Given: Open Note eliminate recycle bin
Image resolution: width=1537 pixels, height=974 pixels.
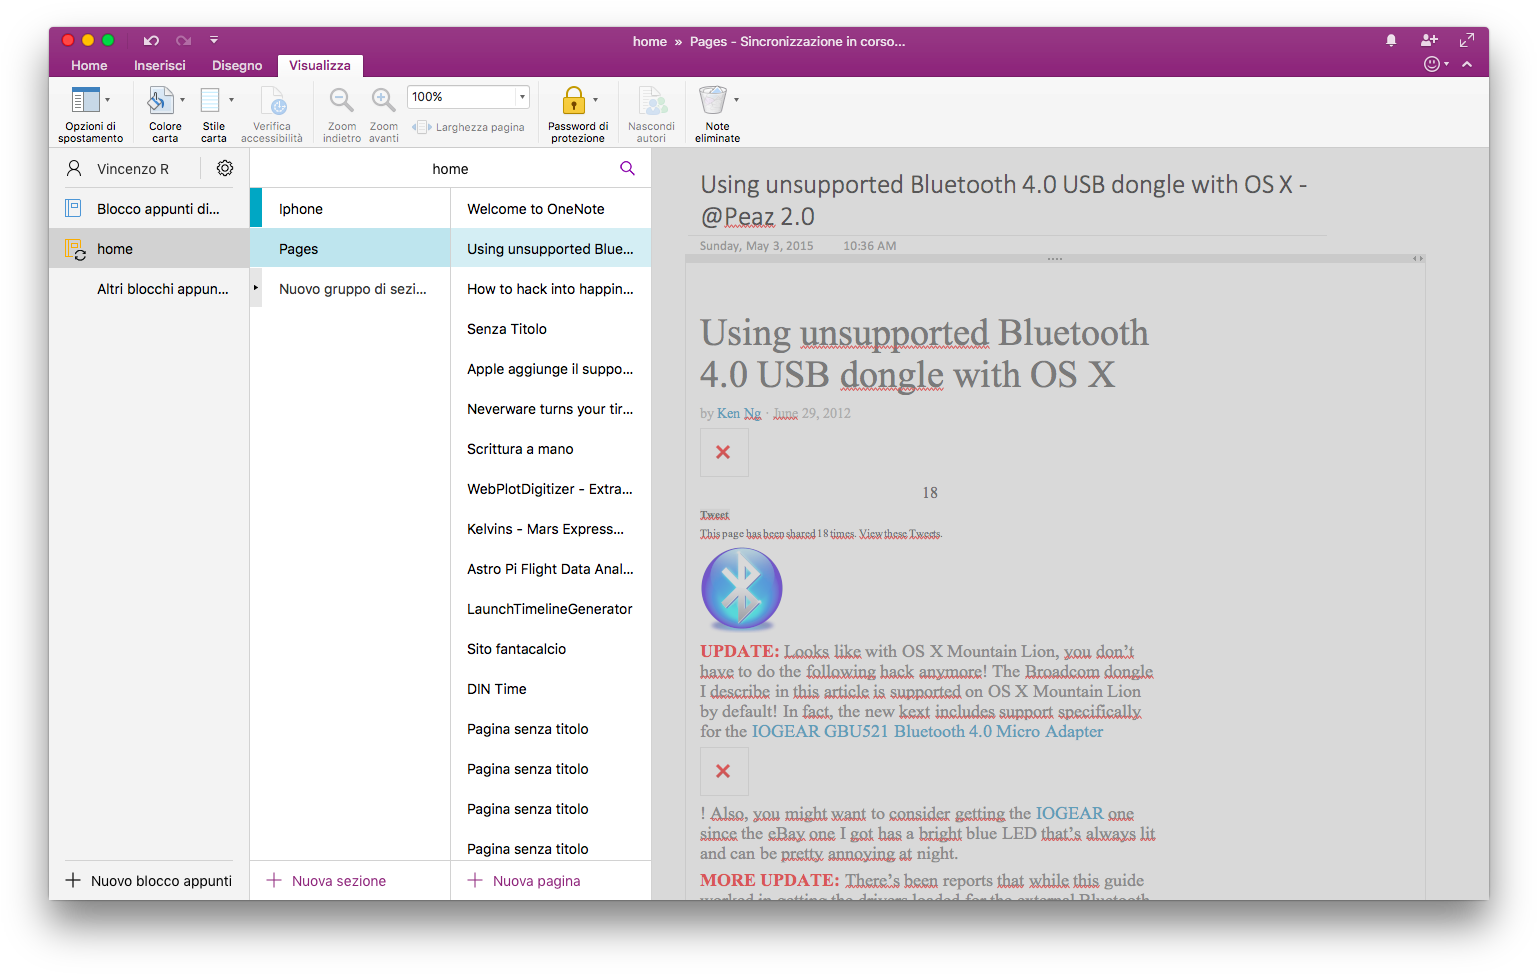Looking at the screenshot, I should click(713, 100).
